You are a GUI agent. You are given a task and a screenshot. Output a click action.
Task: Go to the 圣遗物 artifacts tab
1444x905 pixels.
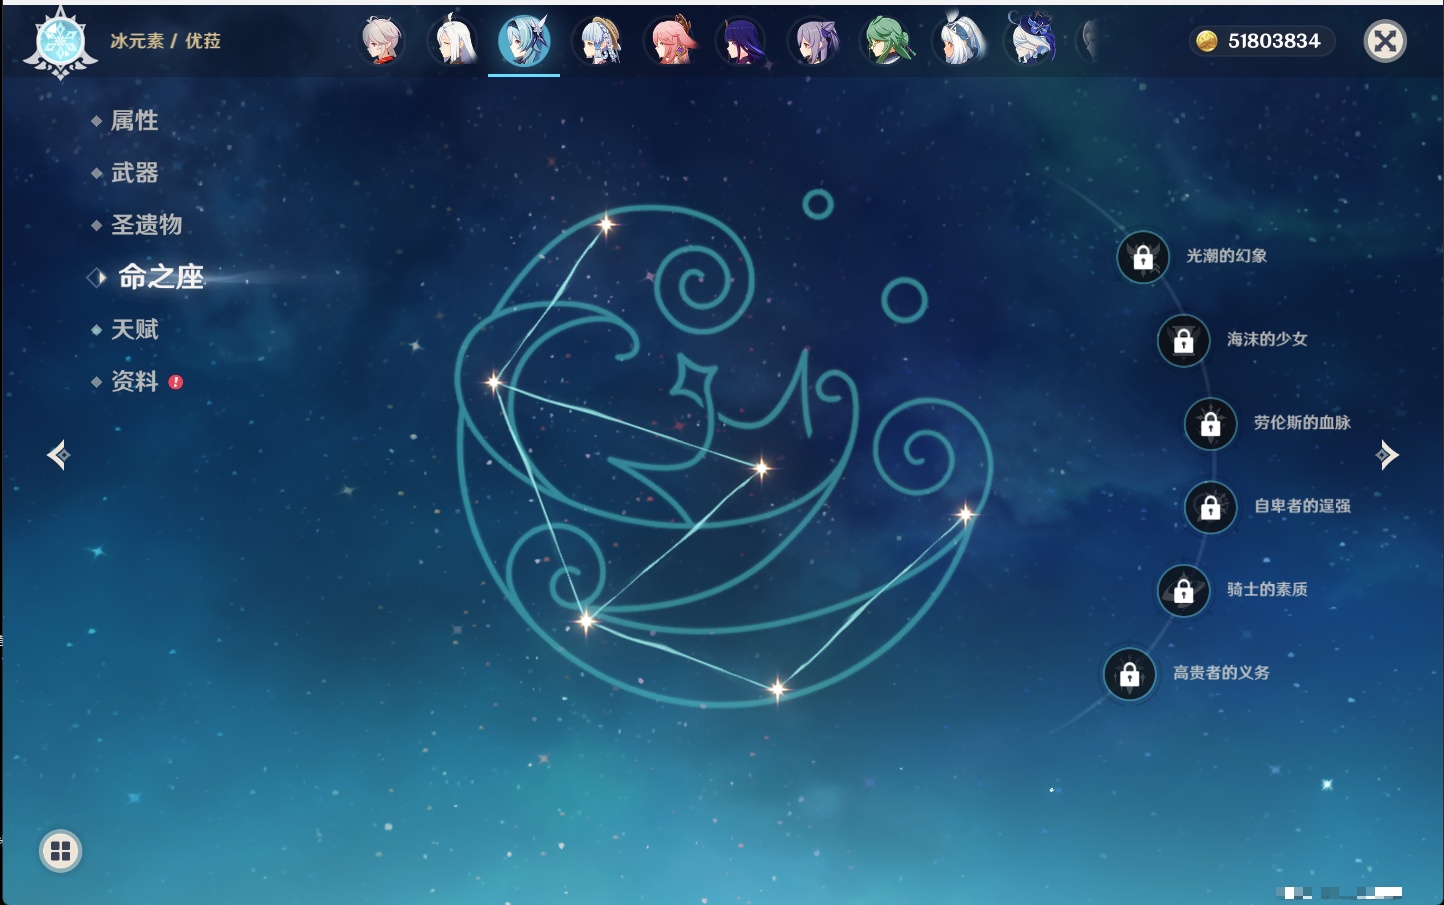coord(146,225)
